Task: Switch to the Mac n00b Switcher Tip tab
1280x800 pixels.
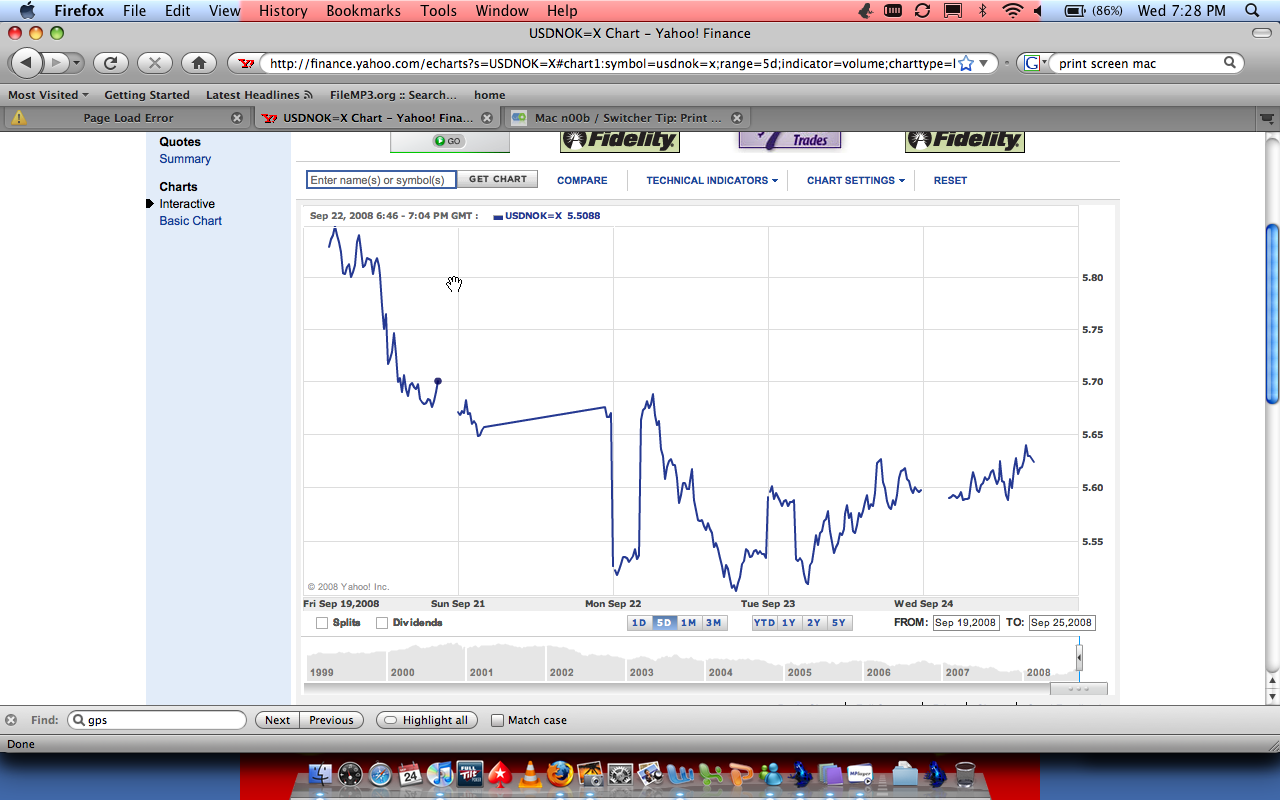Action: (x=628, y=118)
